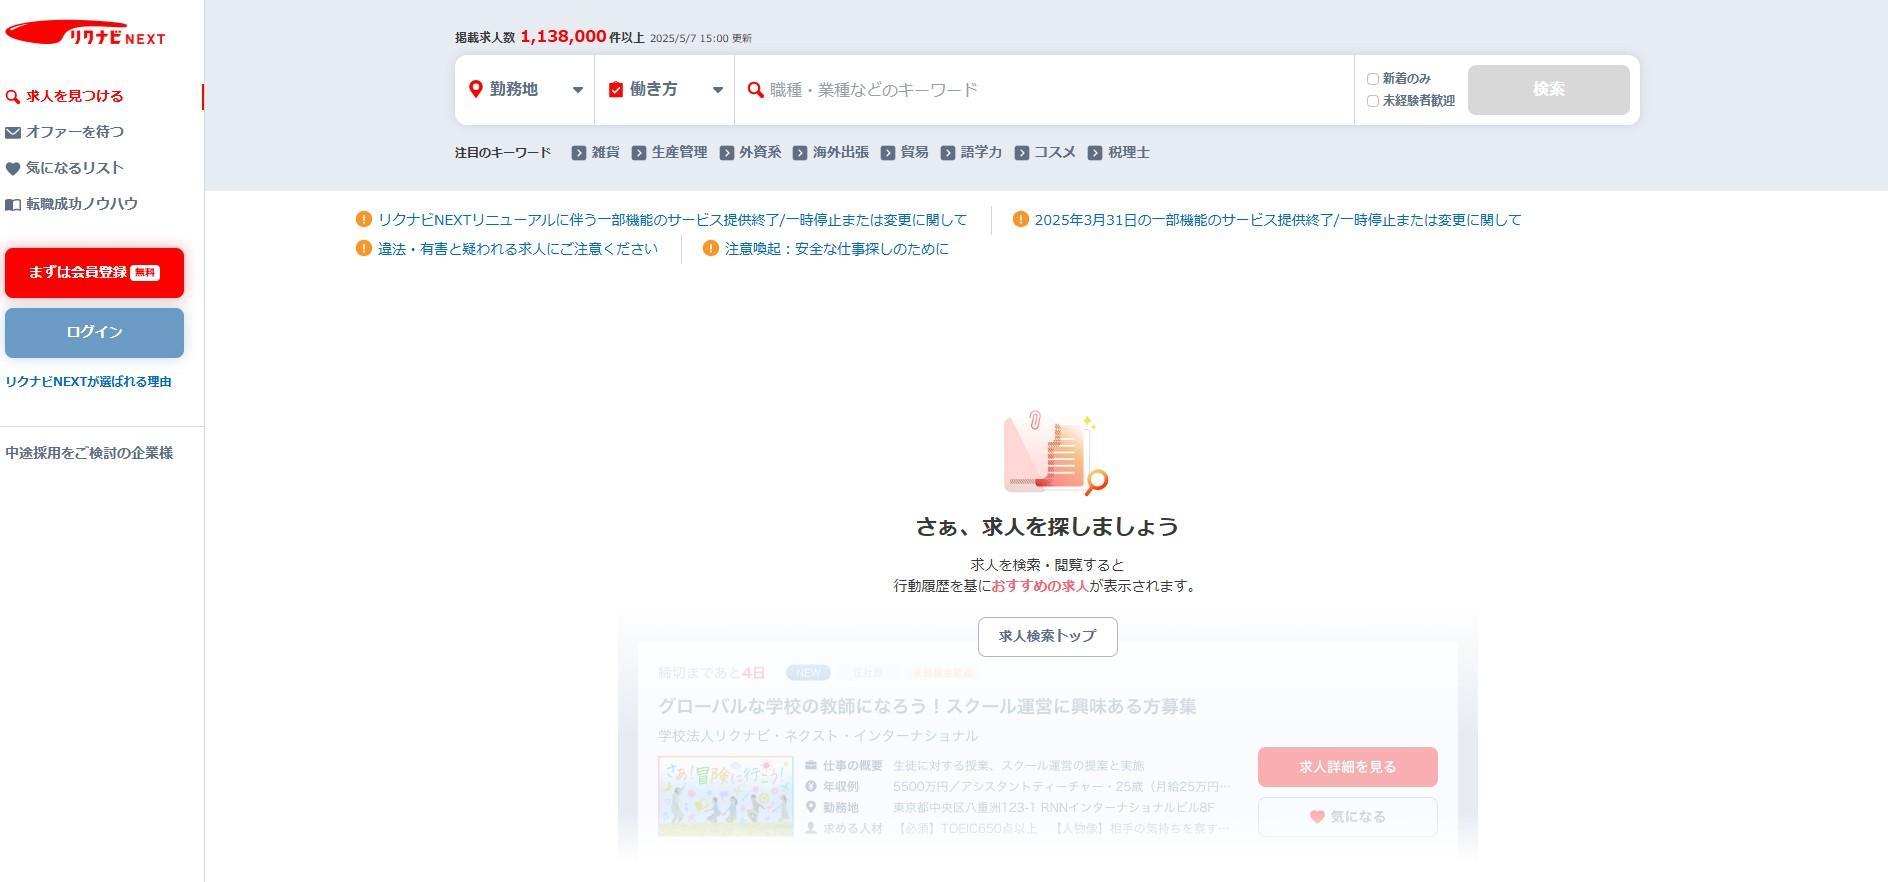Viewport: 1888px width, 882px height.
Task: Click the magnifier icon beside 求人を見つける
Action: 13,97
